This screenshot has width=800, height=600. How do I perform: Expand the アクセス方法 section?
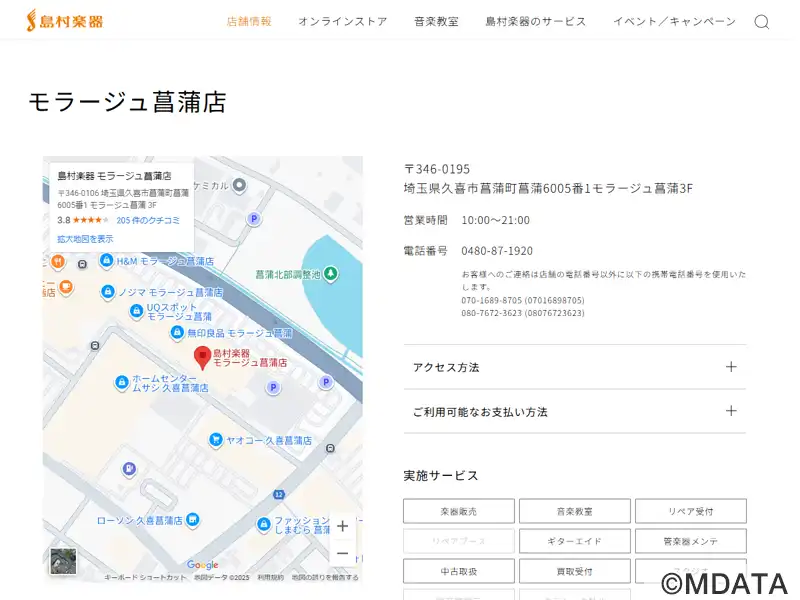(574, 367)
